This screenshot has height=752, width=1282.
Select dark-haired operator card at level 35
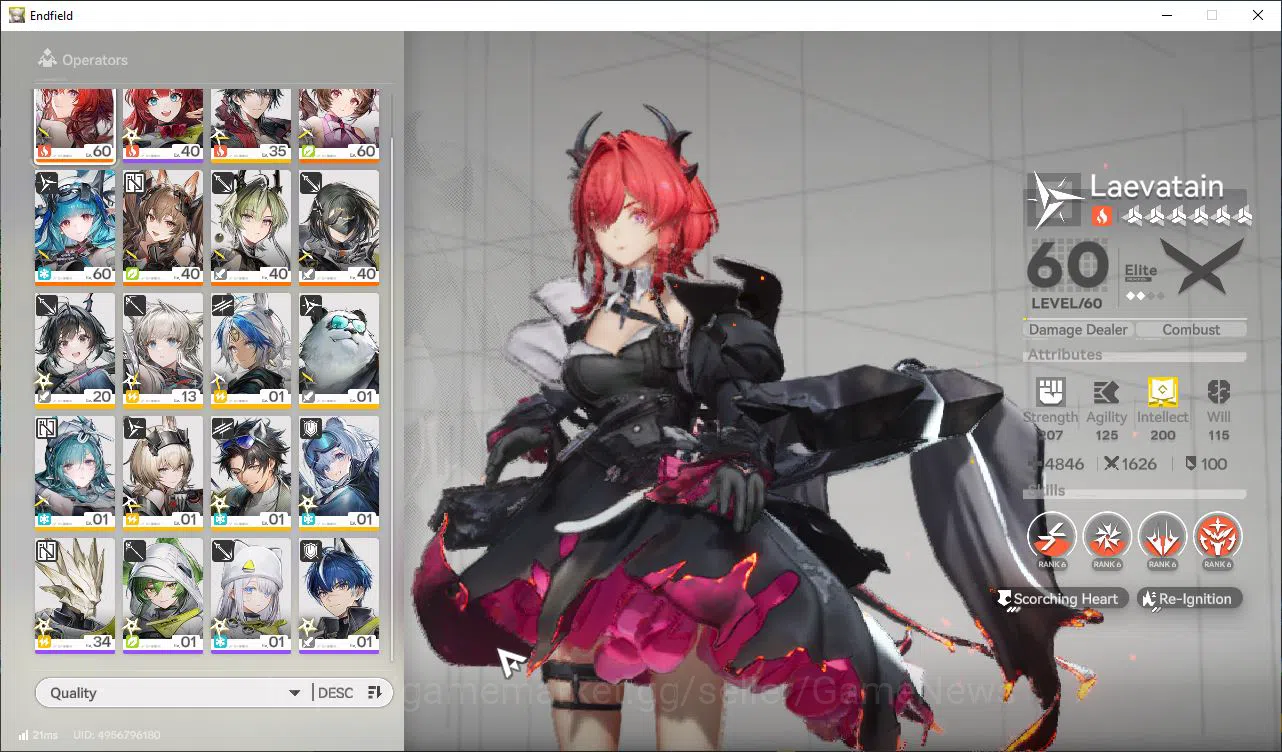[x=251, y=126]
